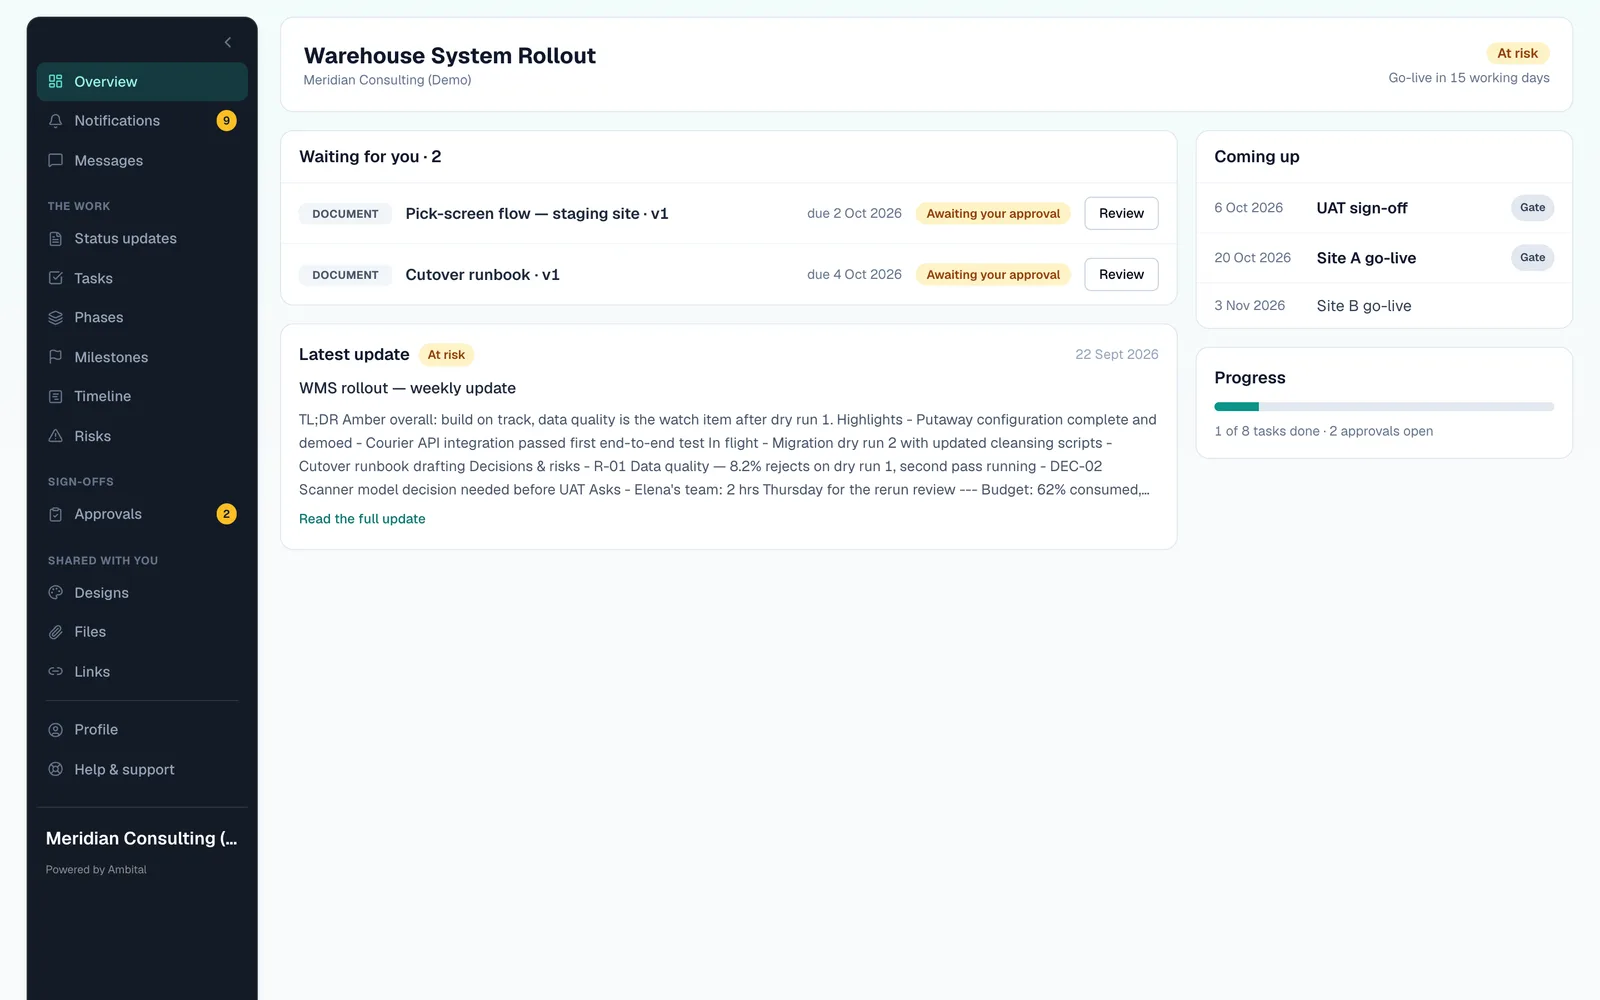Click the Phases layers icon
This screenshot has width=1600, height=1000.
56,318
